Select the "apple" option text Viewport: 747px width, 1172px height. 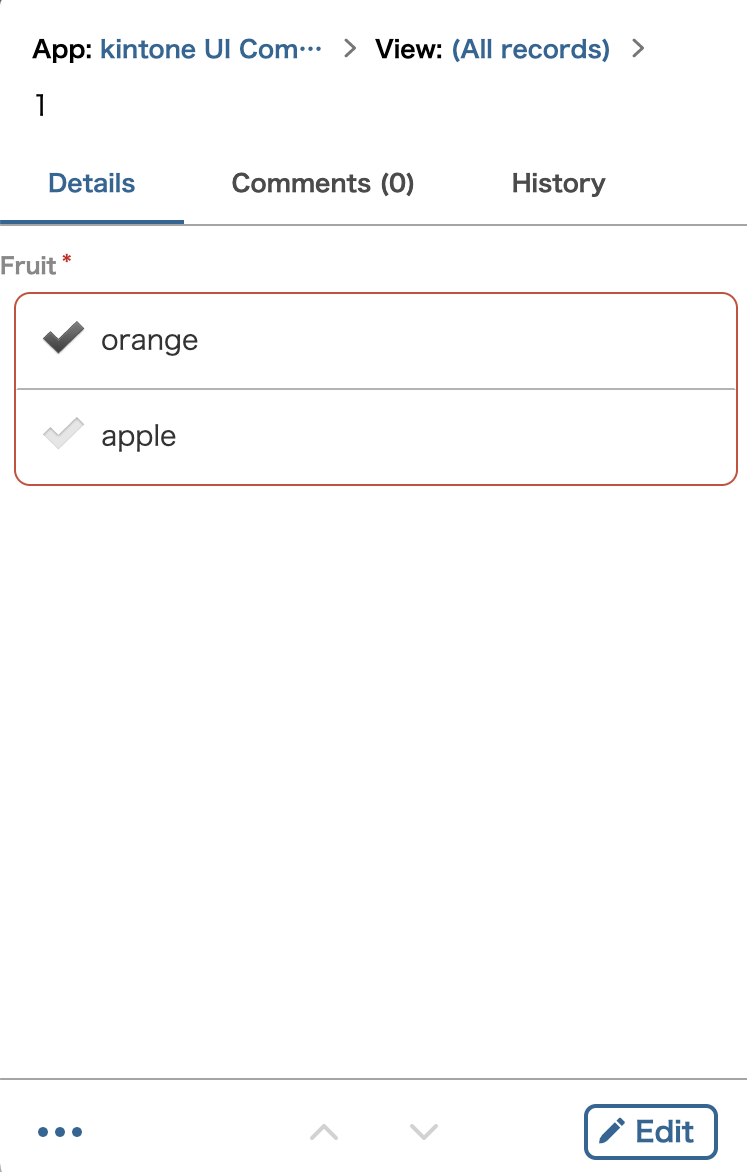[x=139, y=437]
